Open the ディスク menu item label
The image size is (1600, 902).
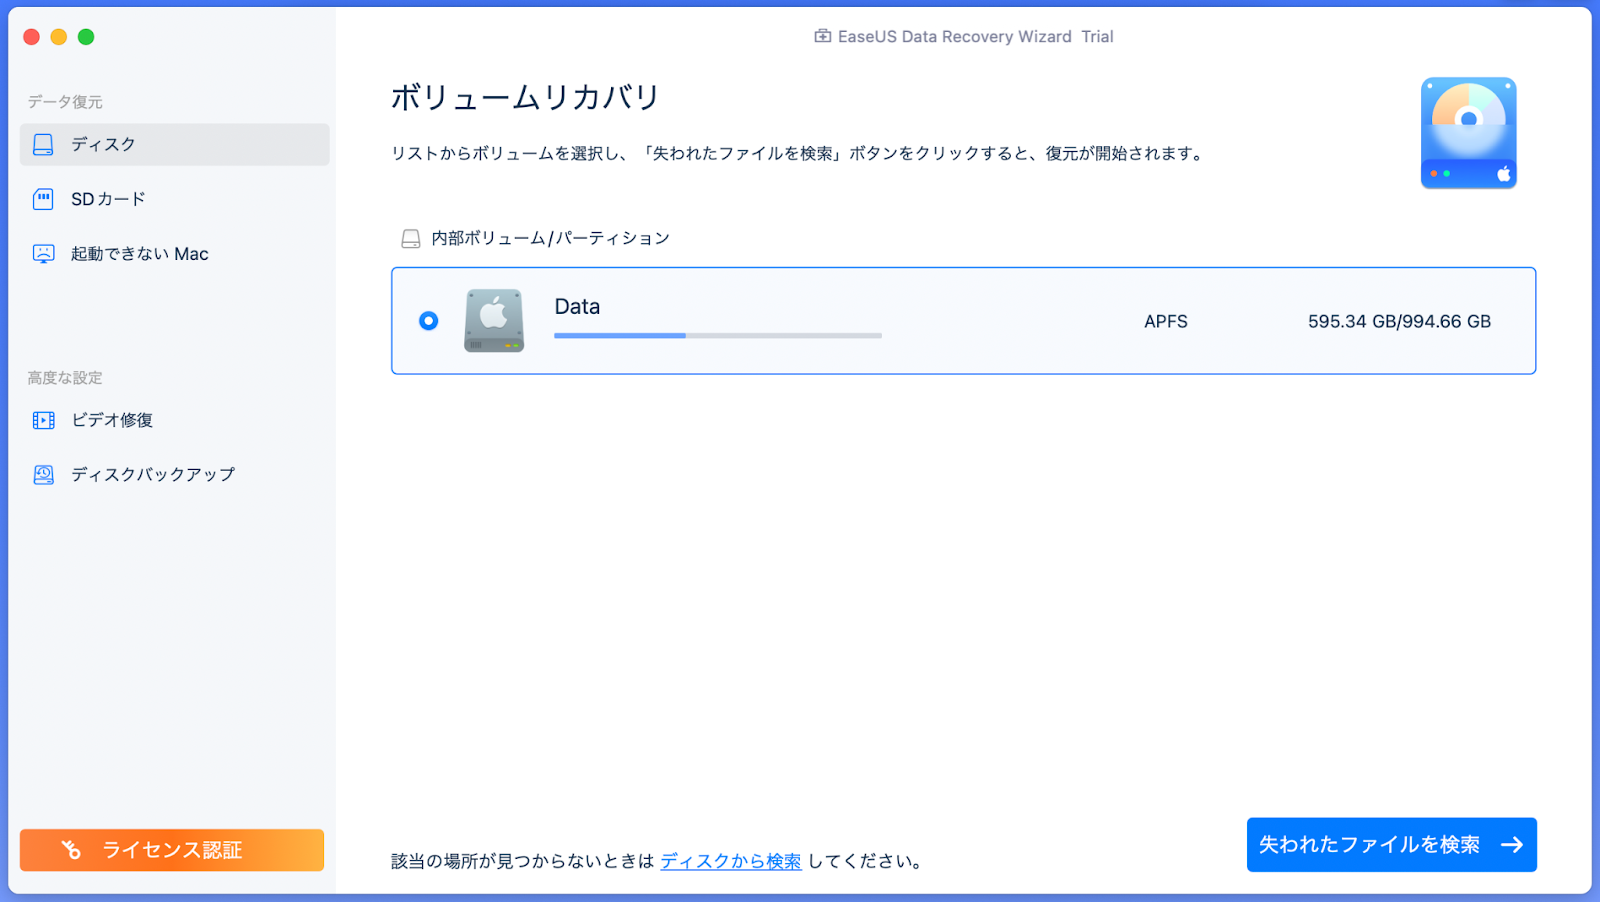[x=103, y=144]
